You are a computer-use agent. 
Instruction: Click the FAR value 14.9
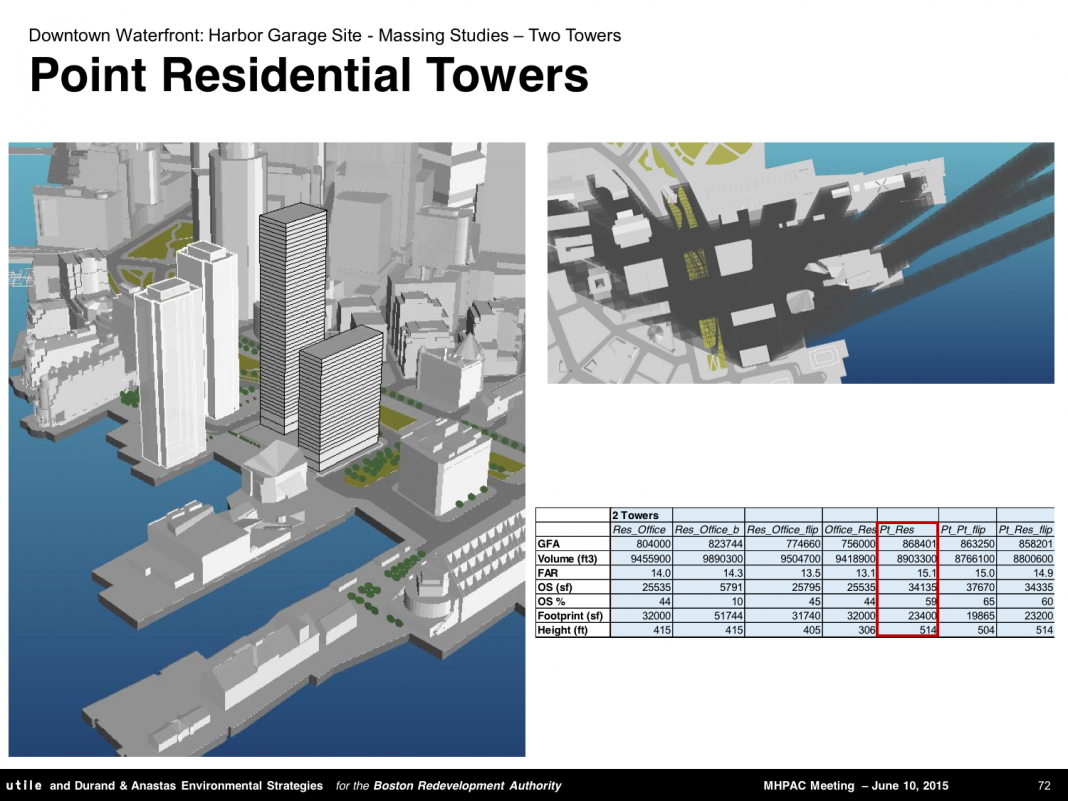pyautogui.click(x=1043, y=573)
